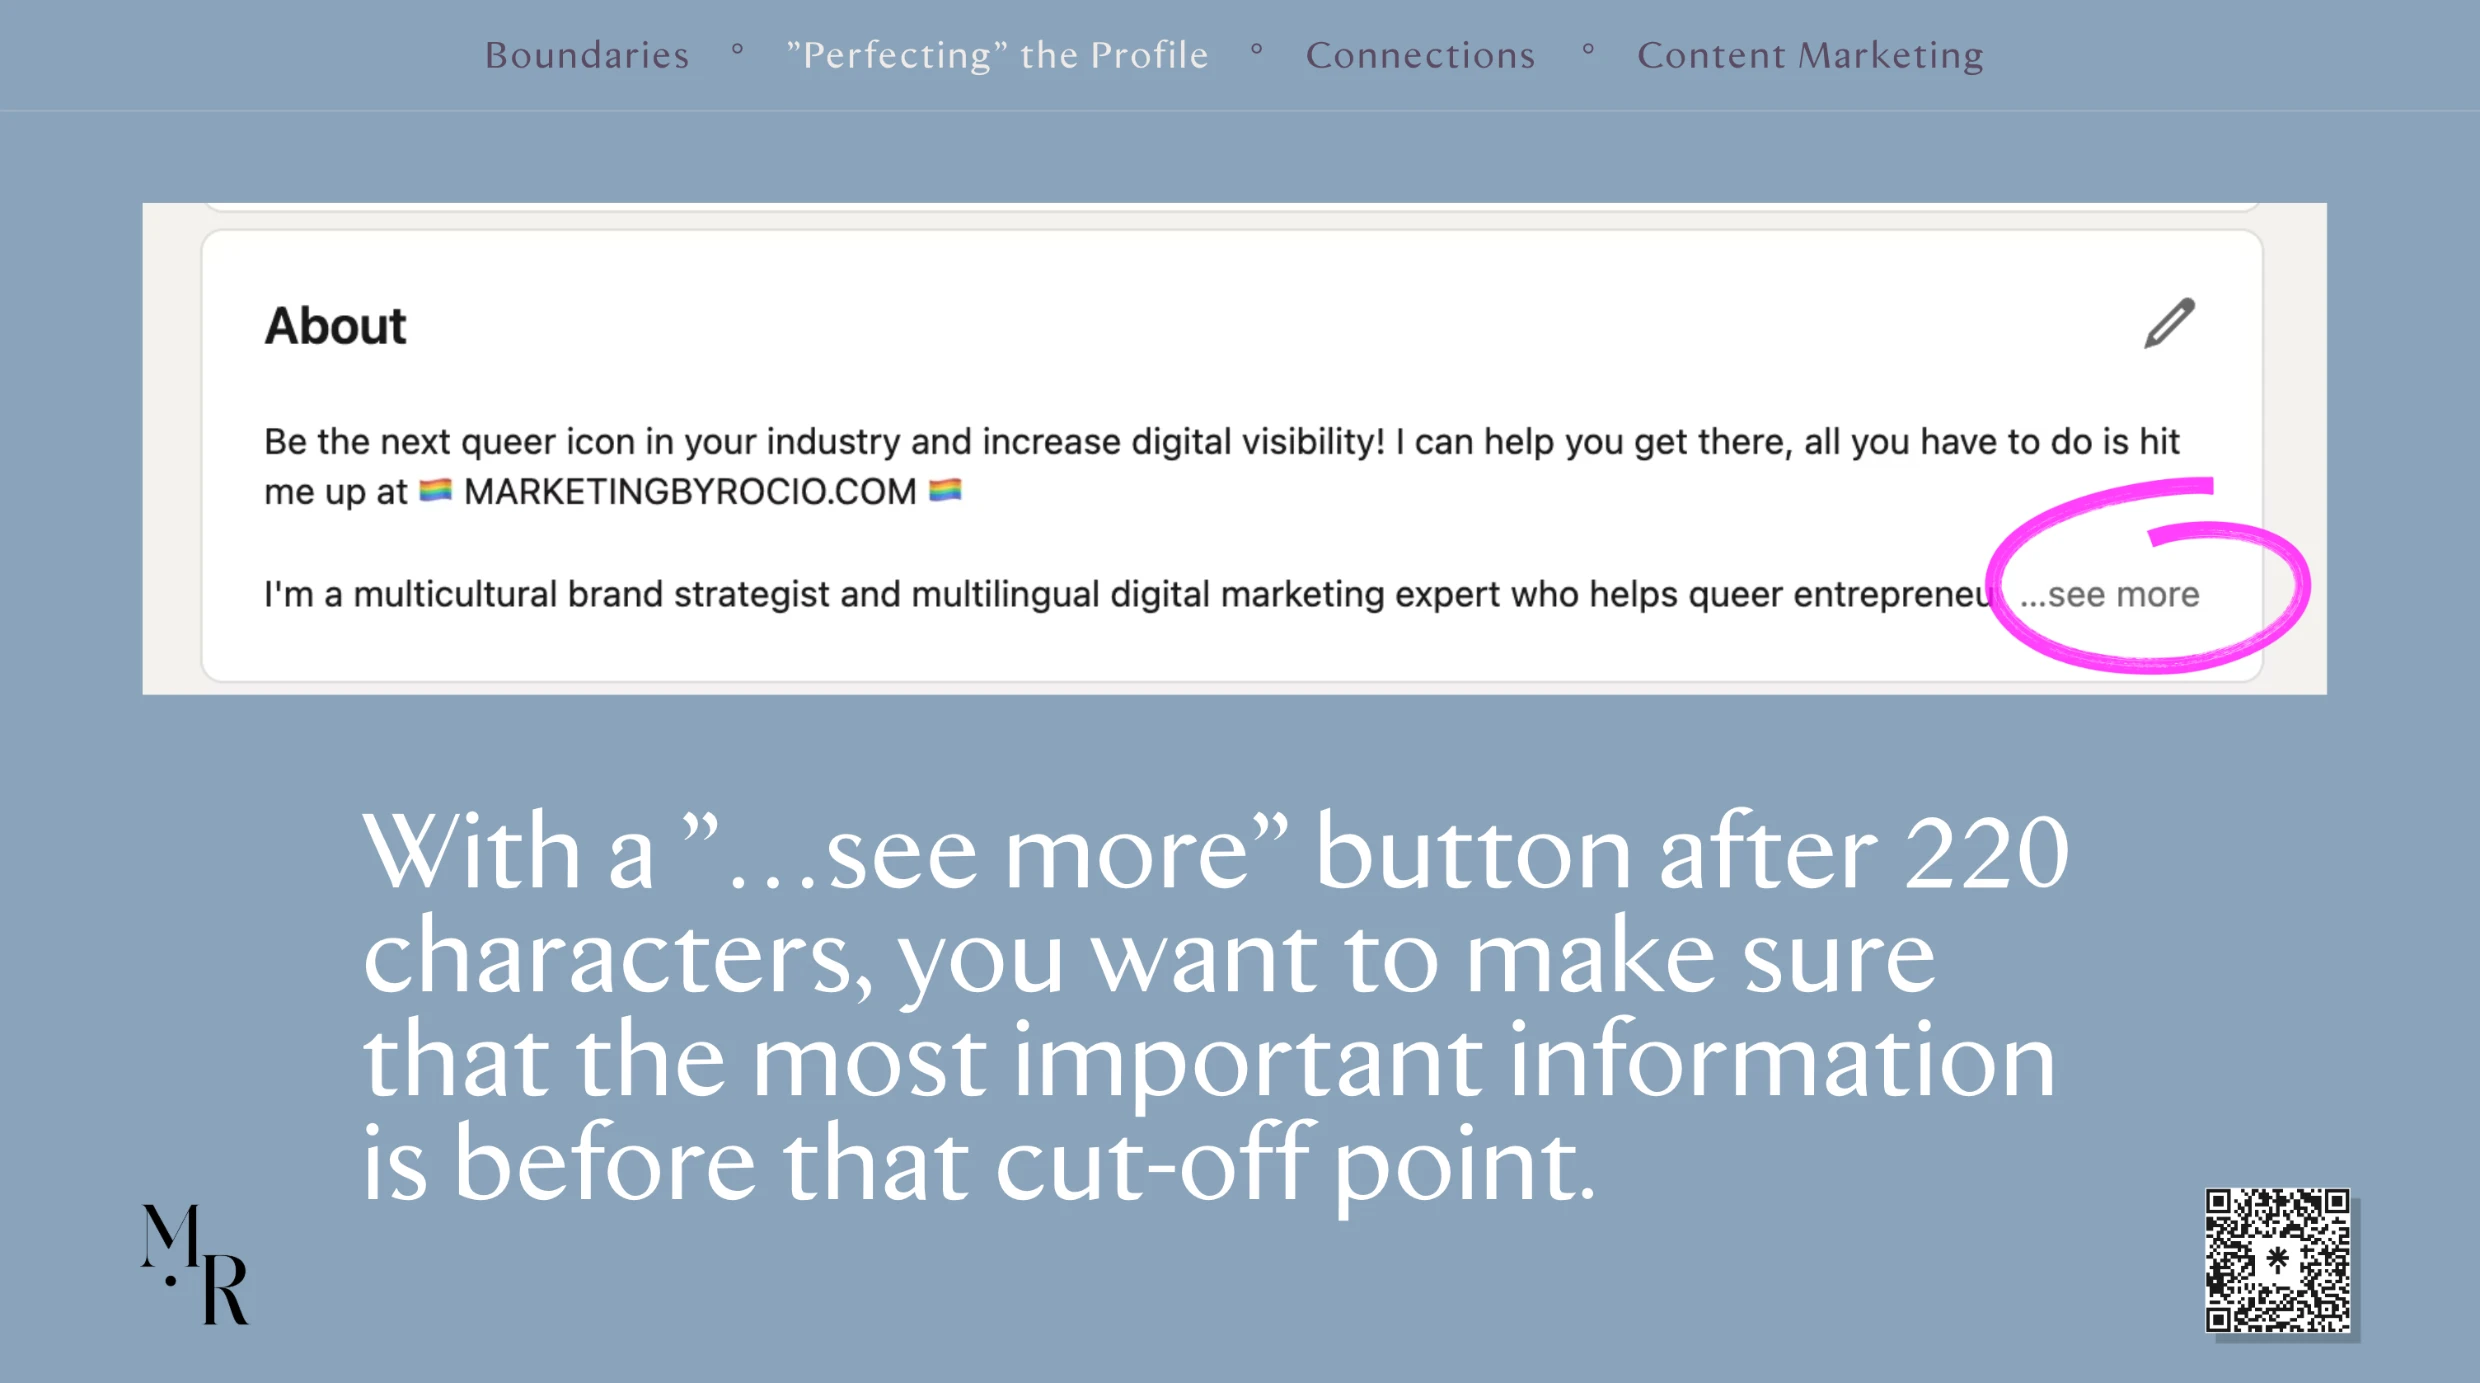Screen dimensions: 2480x1383
Task: Click the dot separator before Connections
Action: coord(1257,49)
